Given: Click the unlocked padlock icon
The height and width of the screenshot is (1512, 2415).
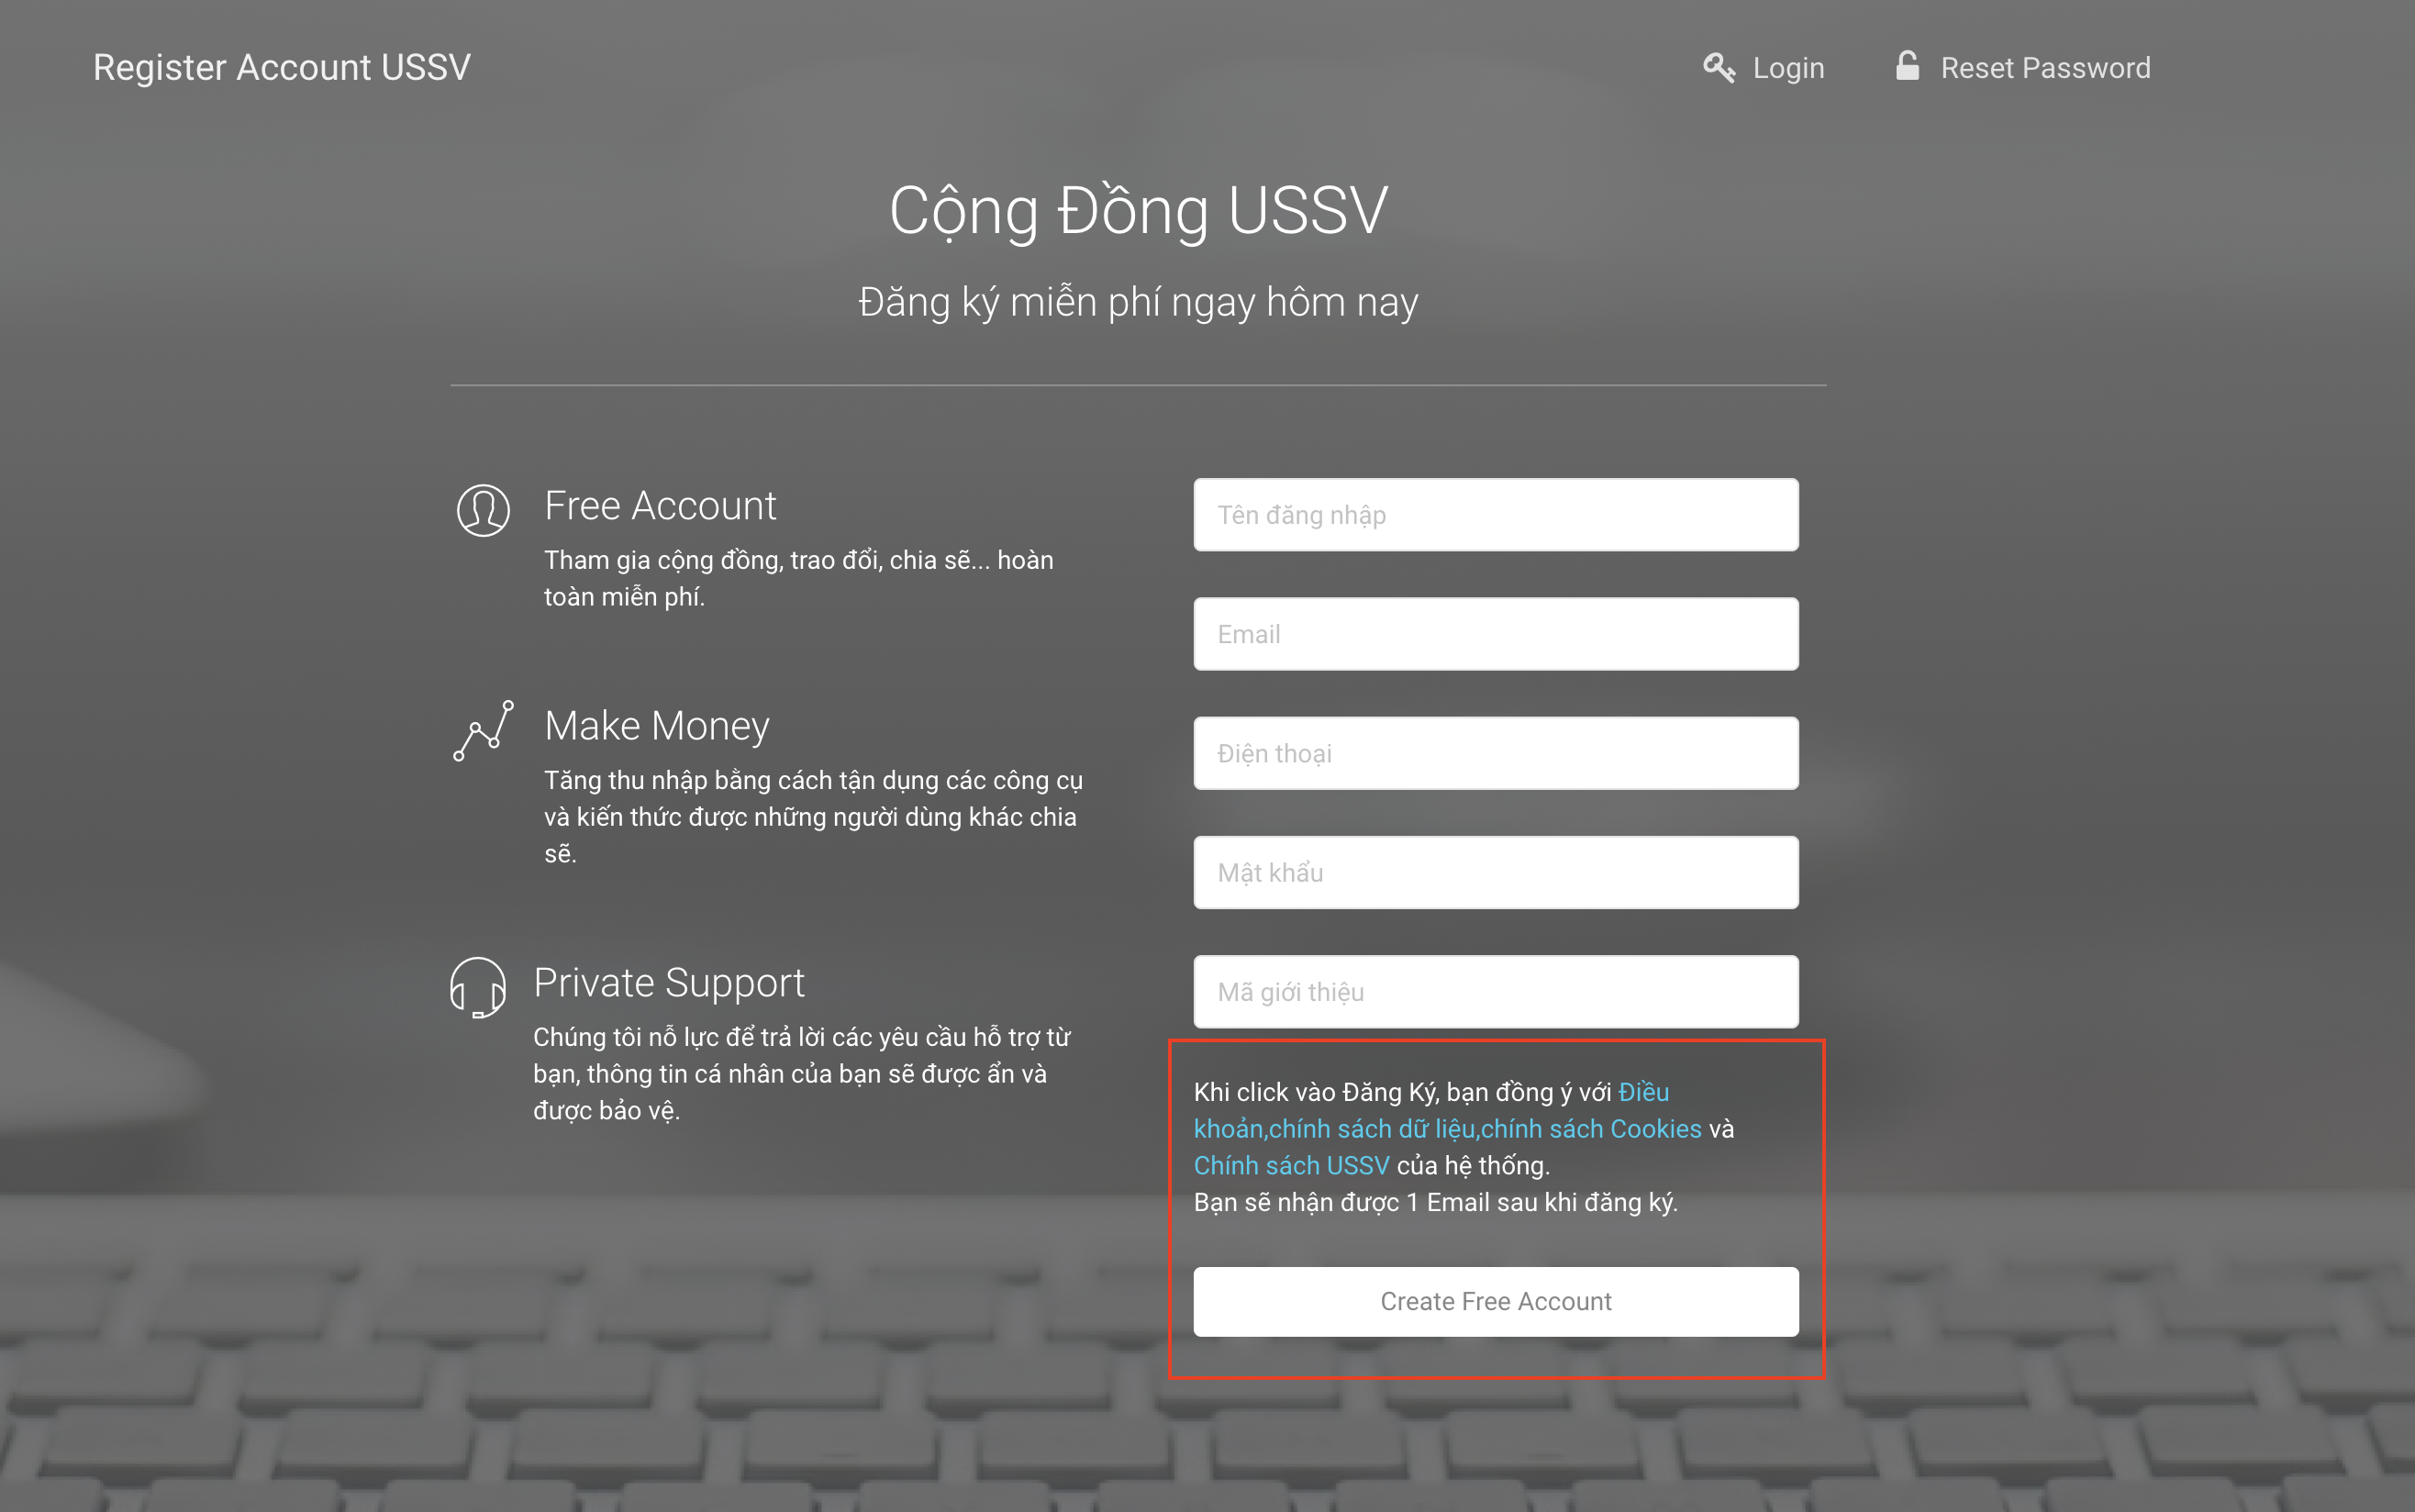Looking at the screenshot, I should click(x=1907, y=67).
